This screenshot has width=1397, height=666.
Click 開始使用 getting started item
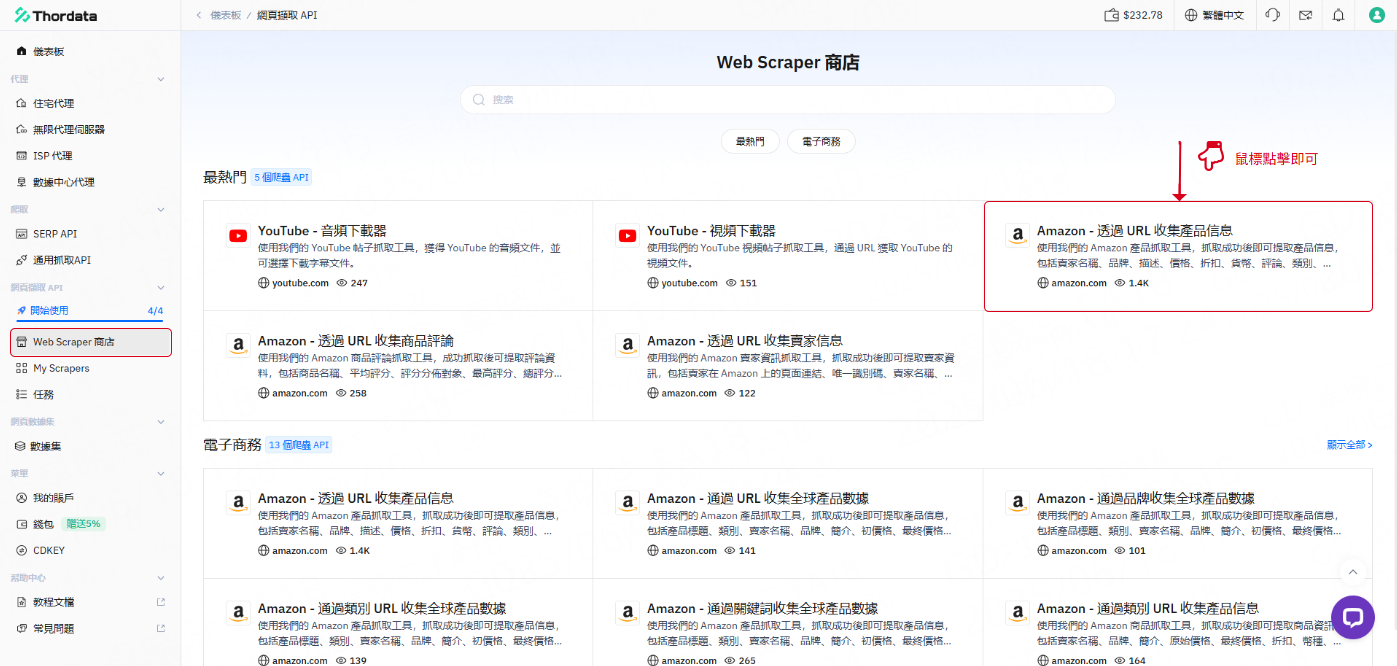[x=90, y=310]
